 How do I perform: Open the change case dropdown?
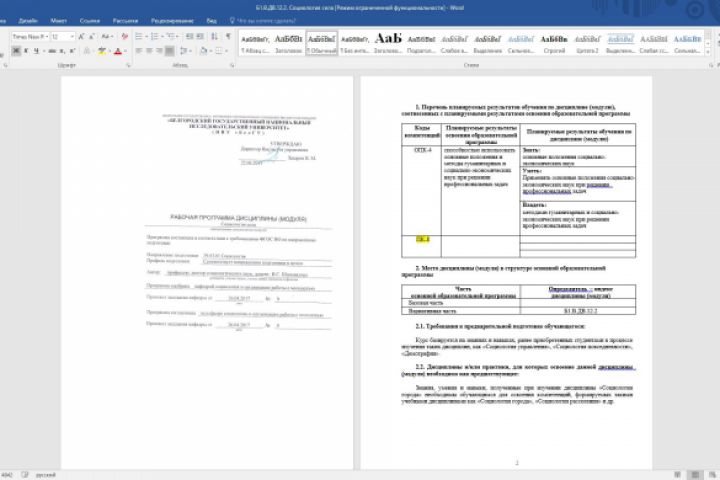pyautogui.click(x=107, y=36)
